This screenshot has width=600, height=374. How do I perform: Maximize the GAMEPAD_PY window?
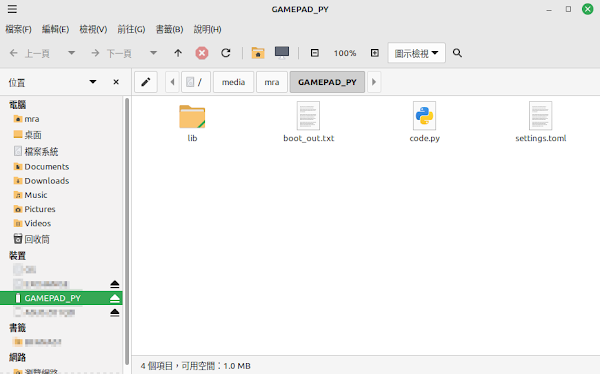[x=568, y=9]
